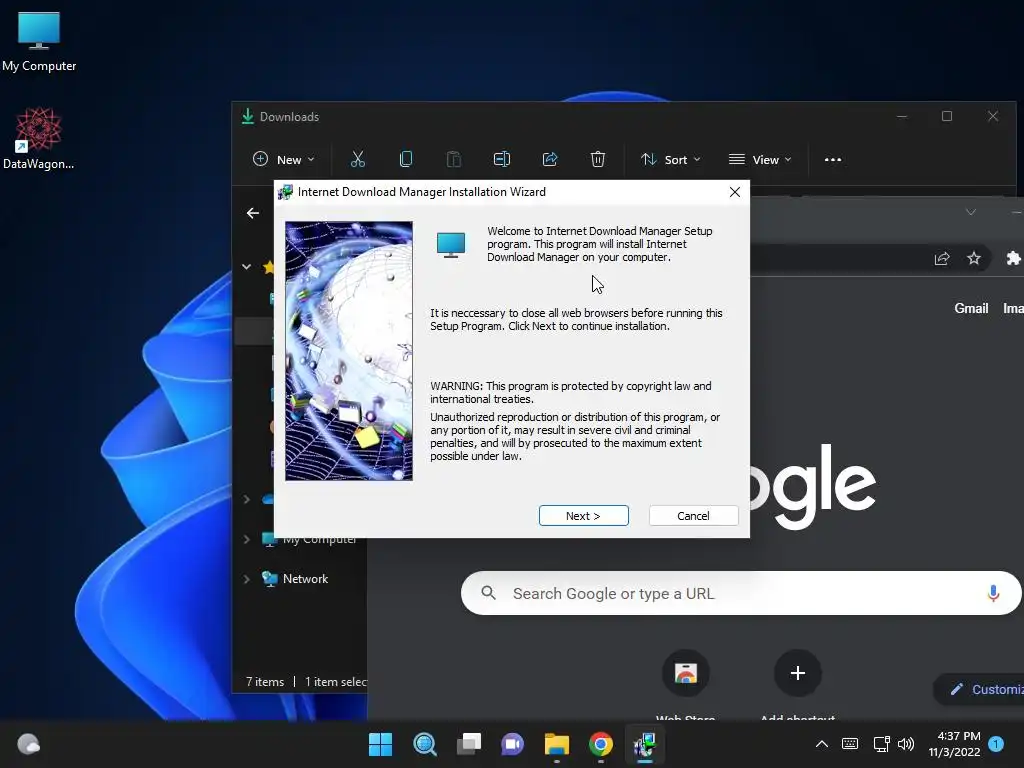Close the Installation Wizard dialog
This screenshot has height=768, width=1024.
(735, 192)
